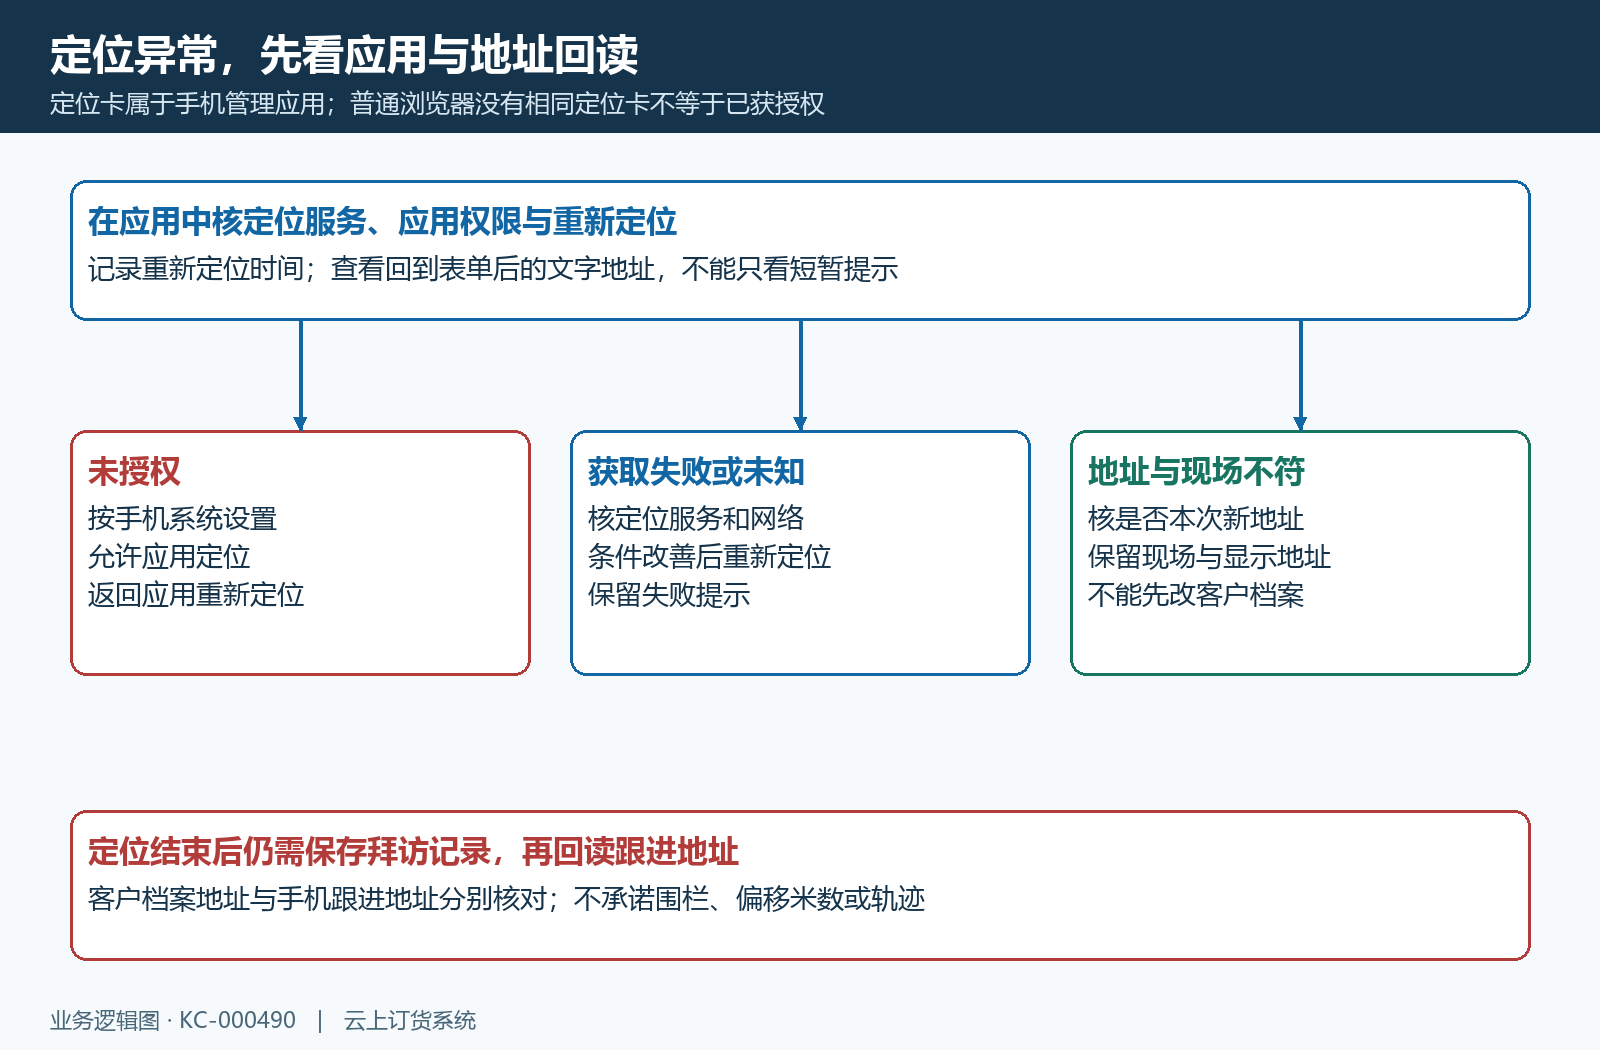This screenshot has width=1600, height=1050.
Task: Select heading 定位结束后仍需保存拜访记录，再回读跟进地址
Action: click(x=413, y=852)
